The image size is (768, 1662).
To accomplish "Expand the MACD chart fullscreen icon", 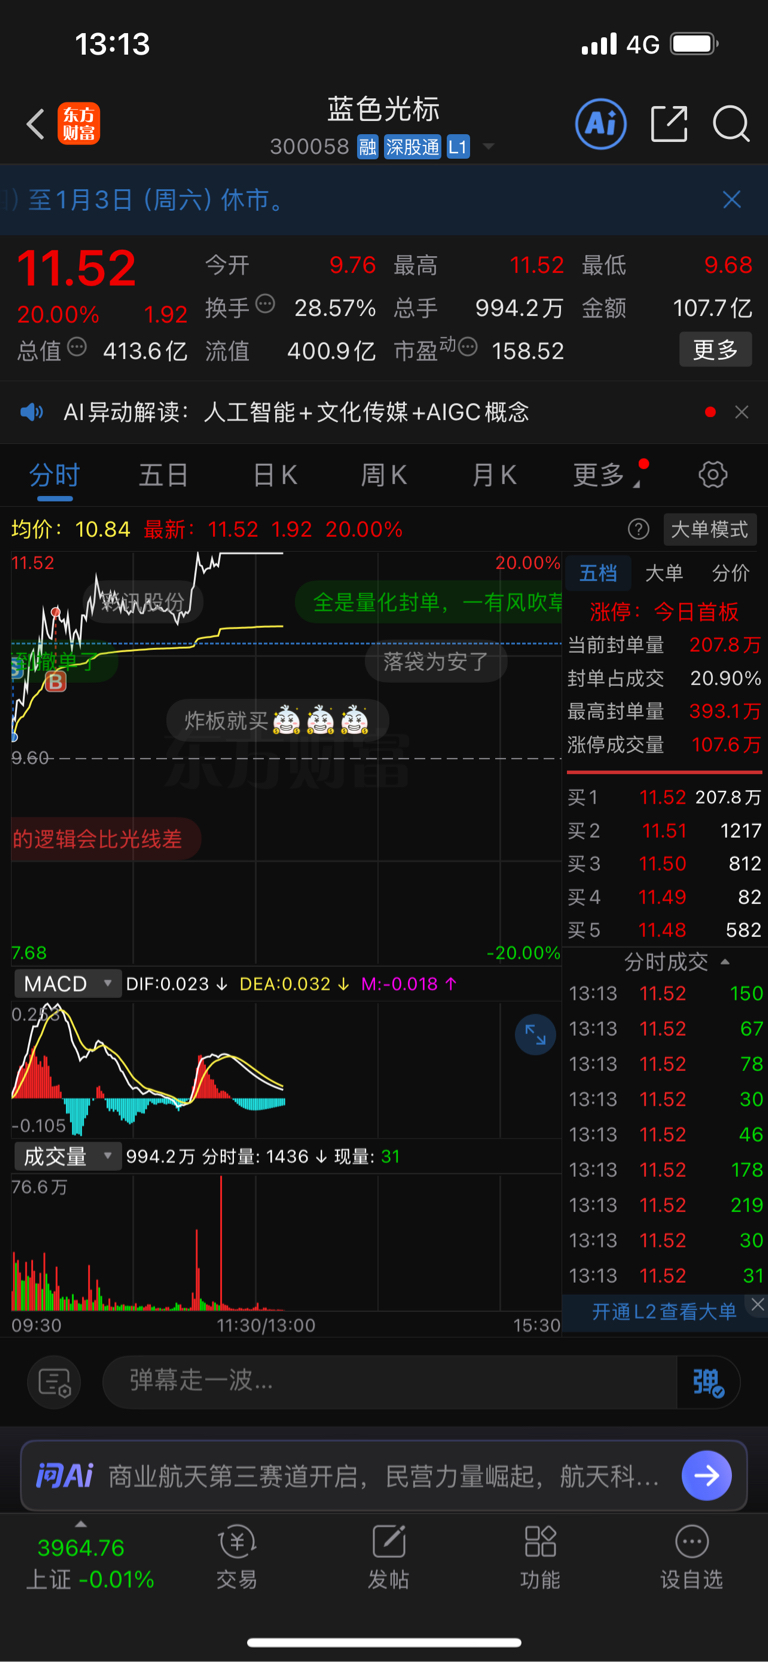I will pos(535,1034).
